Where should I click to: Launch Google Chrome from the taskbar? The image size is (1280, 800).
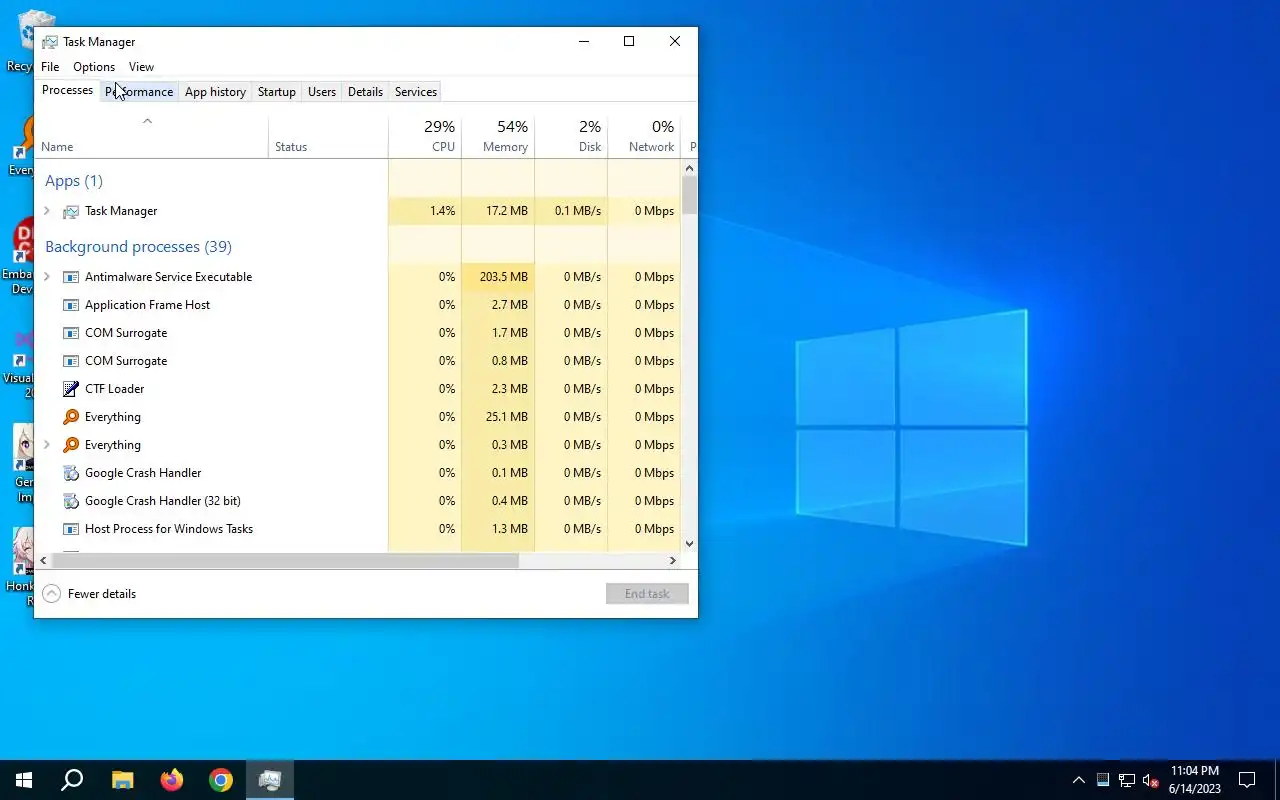tap(221, 780)
